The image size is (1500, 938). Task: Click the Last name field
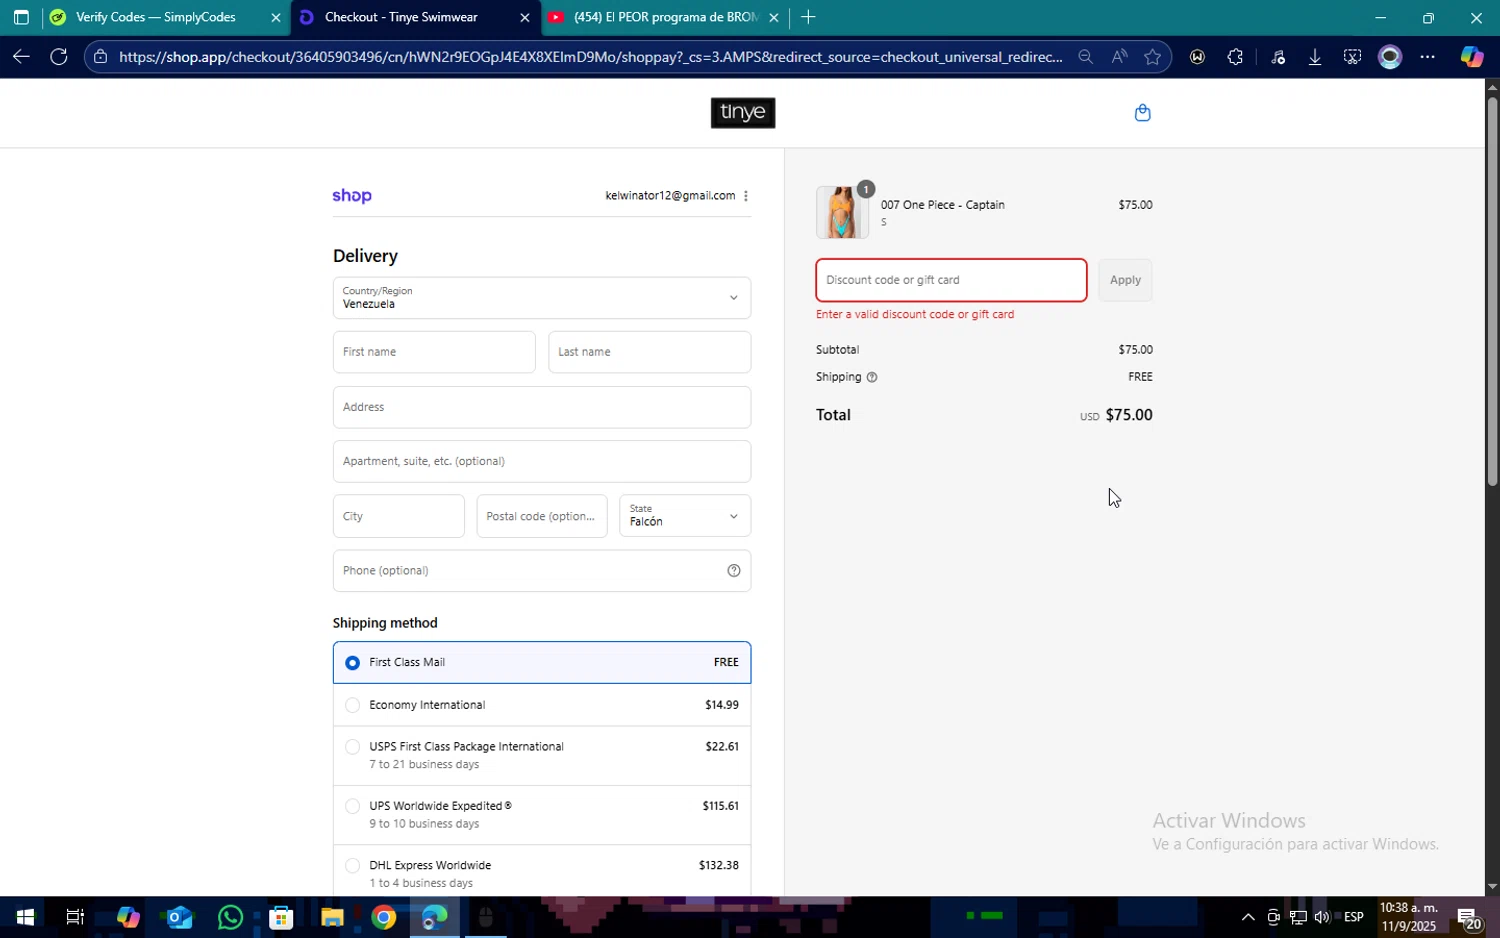(650, 352)
